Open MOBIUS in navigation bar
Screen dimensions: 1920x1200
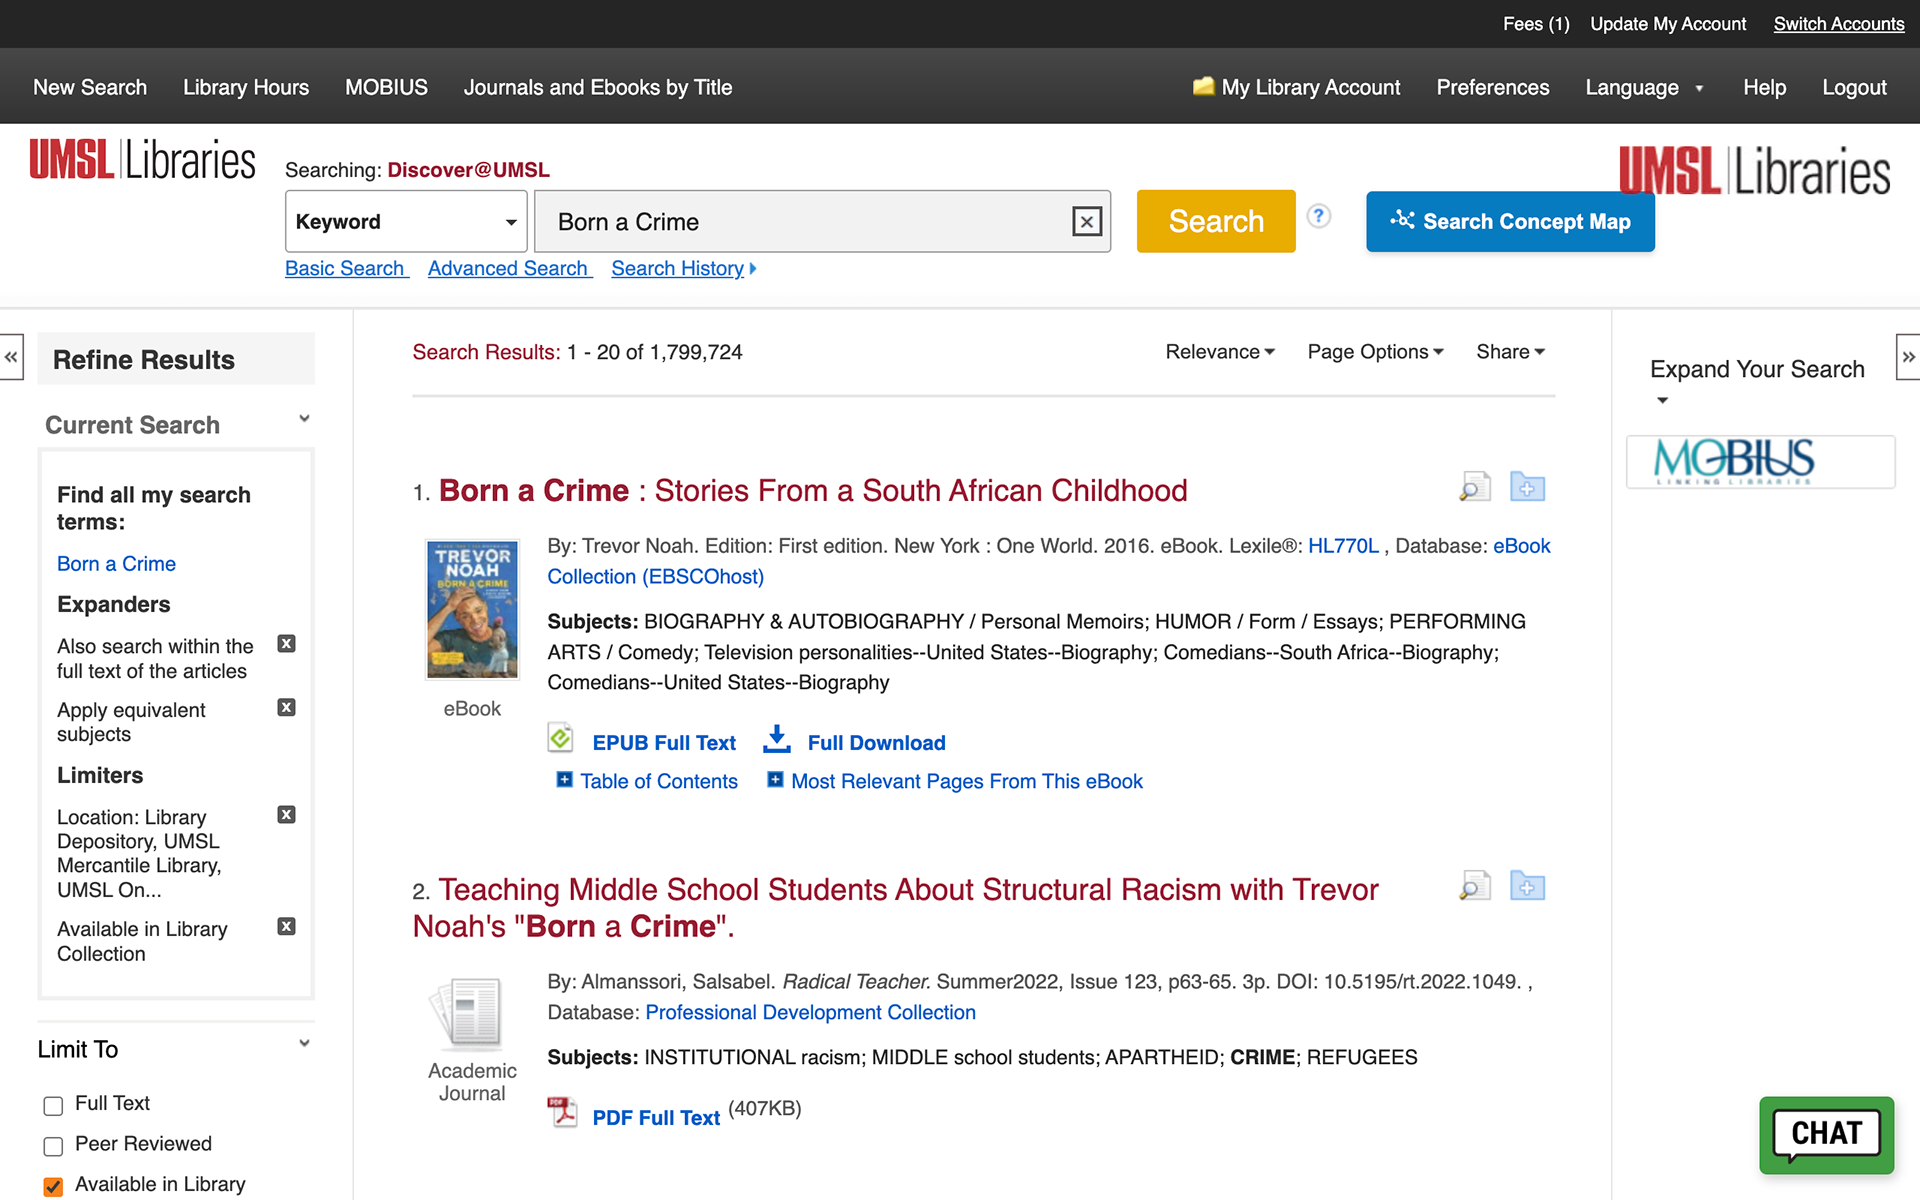click(x=386, y=87)
